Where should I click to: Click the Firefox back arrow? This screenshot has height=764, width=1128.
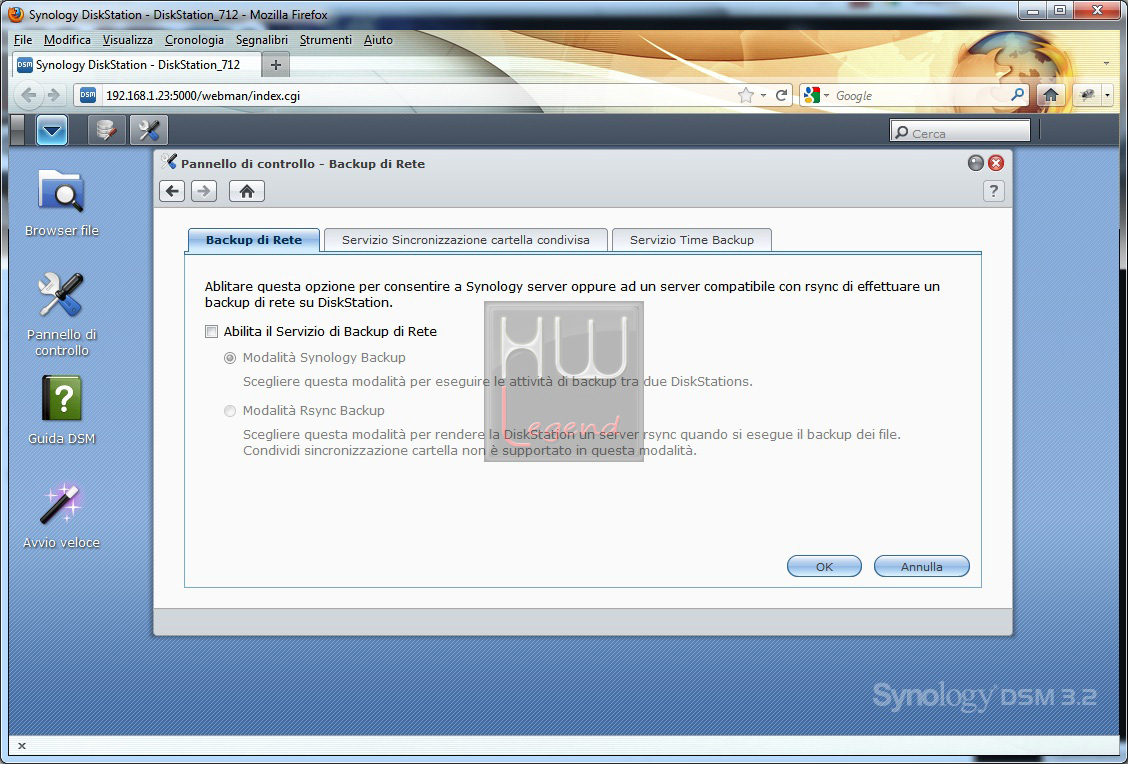pyautogui.click(x=29, y=95)
